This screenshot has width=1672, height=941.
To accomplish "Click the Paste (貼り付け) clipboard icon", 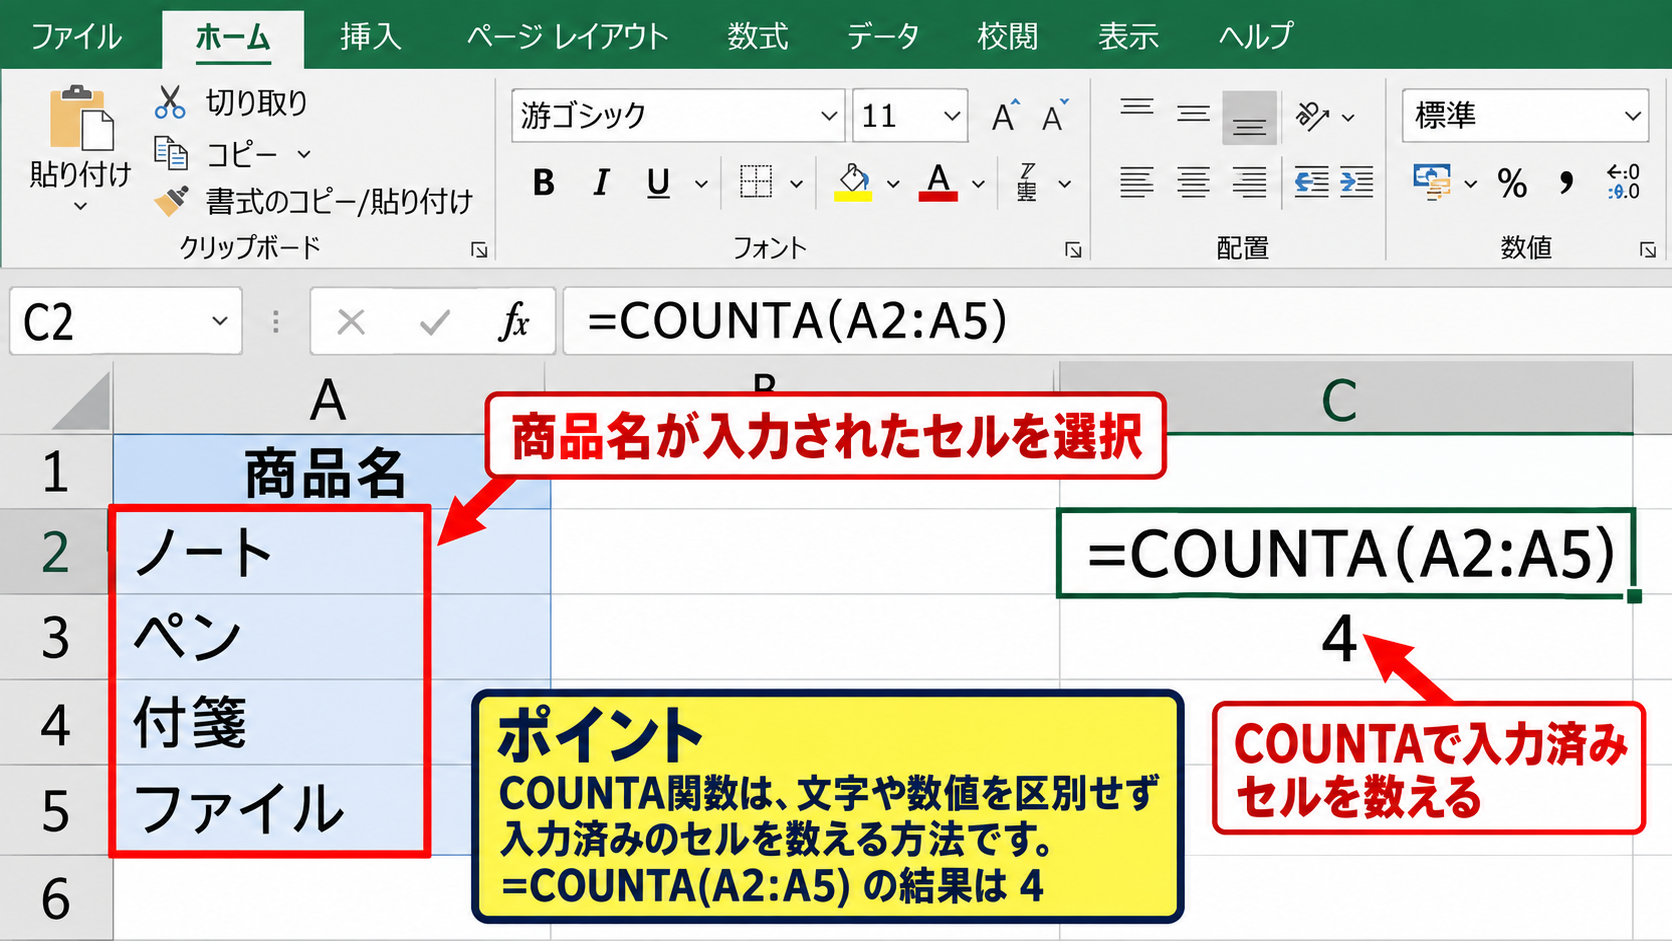I will (x=81, y=118).
